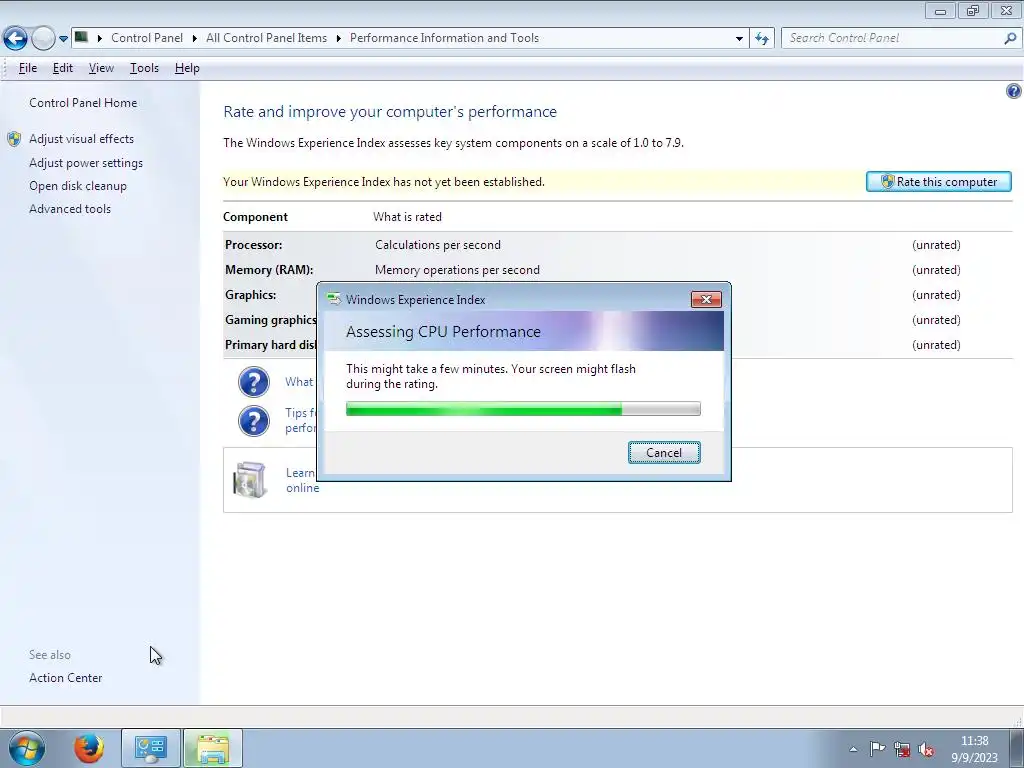Restore down the Control Panel window
Image resolution: width=1024 pixels, height=768 pixels.
pyautogui.click(x=972, y=10)
